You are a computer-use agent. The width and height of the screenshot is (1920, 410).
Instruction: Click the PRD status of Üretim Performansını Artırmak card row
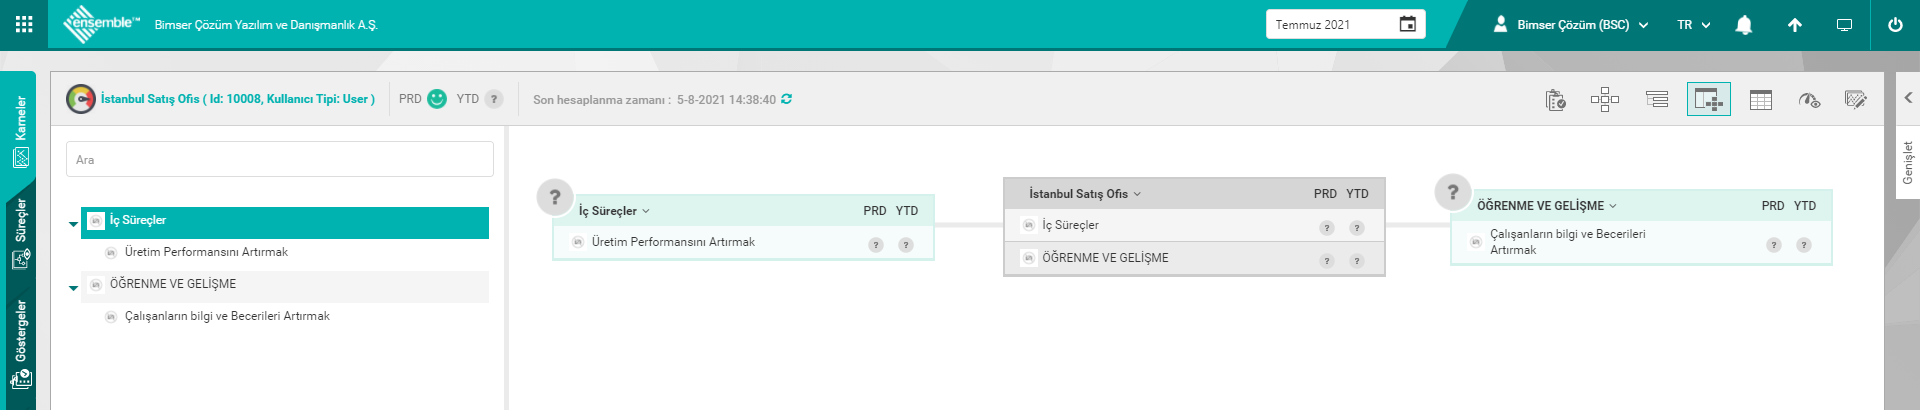coord(876,245)
